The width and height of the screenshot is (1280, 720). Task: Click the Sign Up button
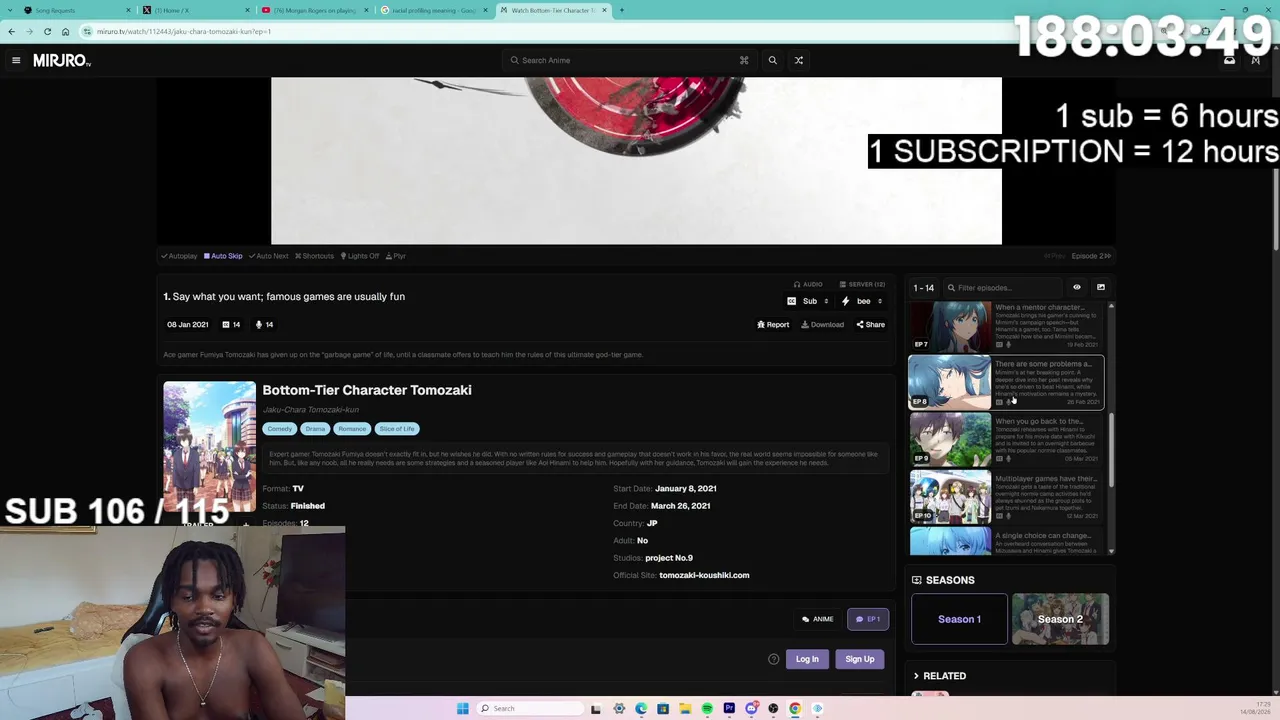860,659
